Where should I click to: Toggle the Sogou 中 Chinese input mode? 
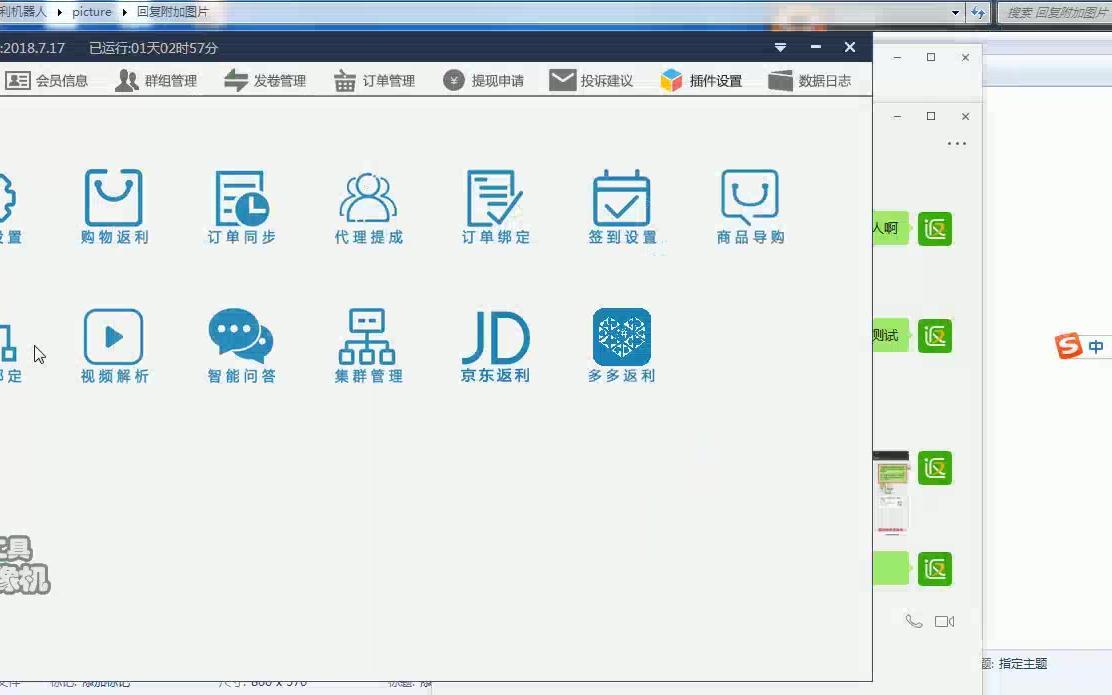click(1096, 347)
